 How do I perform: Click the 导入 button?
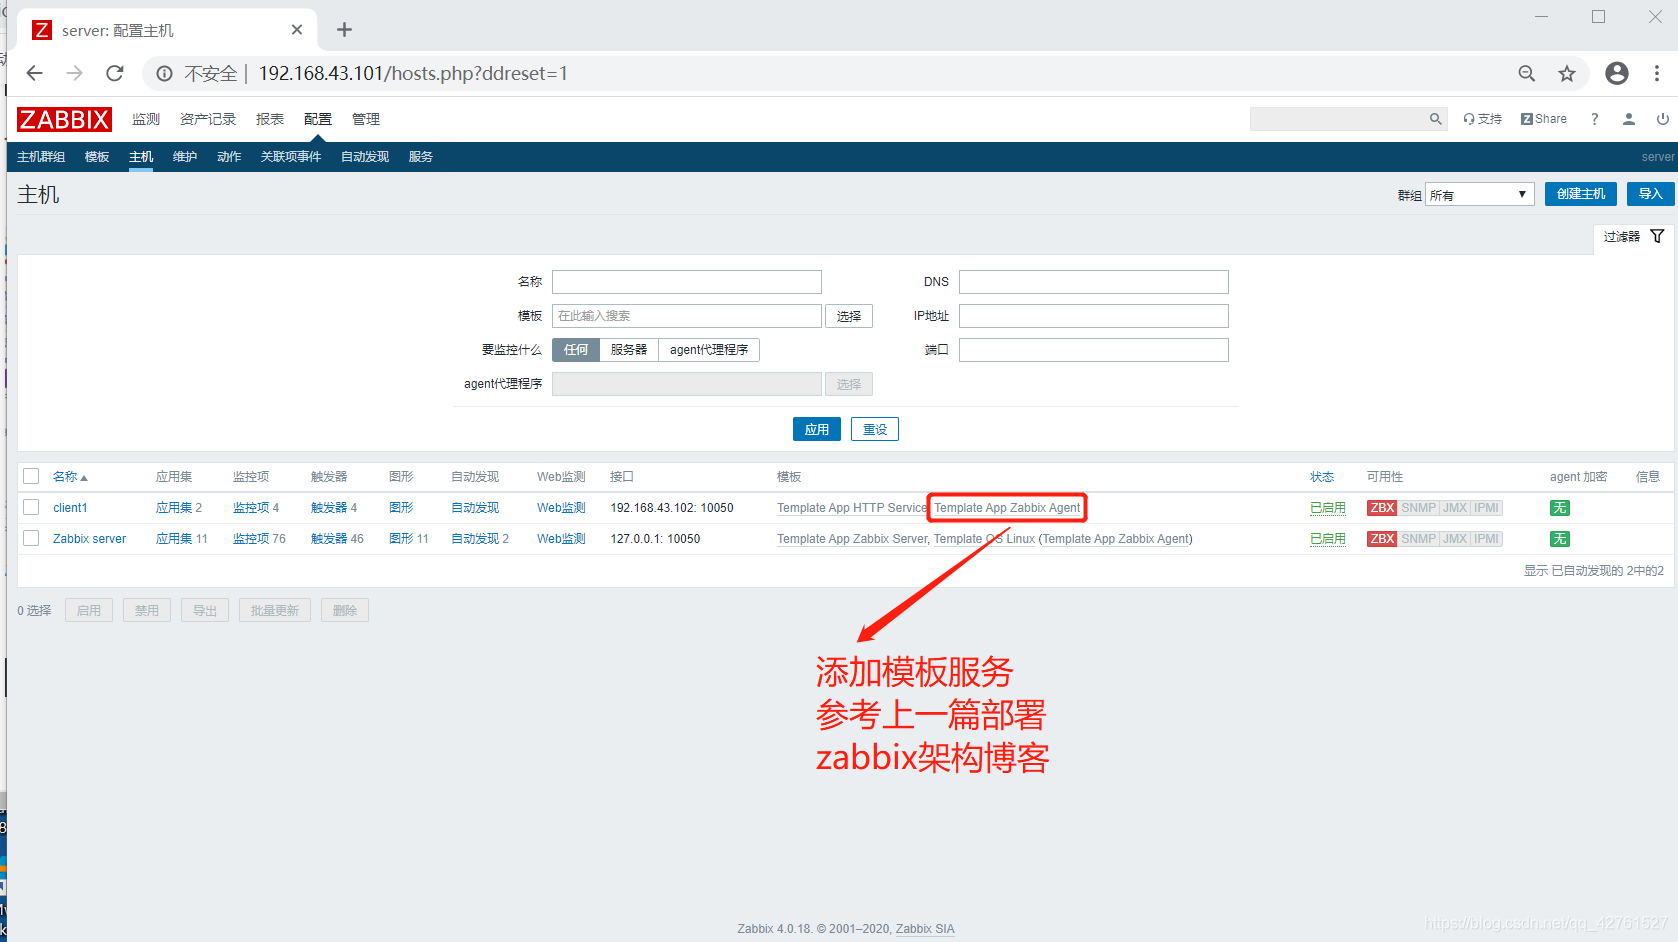click(x=1651, y=194)
